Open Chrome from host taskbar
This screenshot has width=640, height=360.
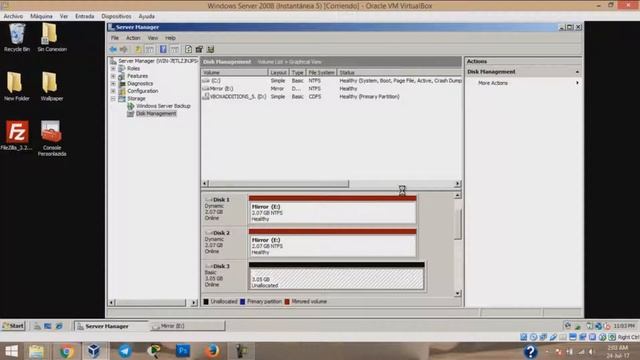[66, 351]
